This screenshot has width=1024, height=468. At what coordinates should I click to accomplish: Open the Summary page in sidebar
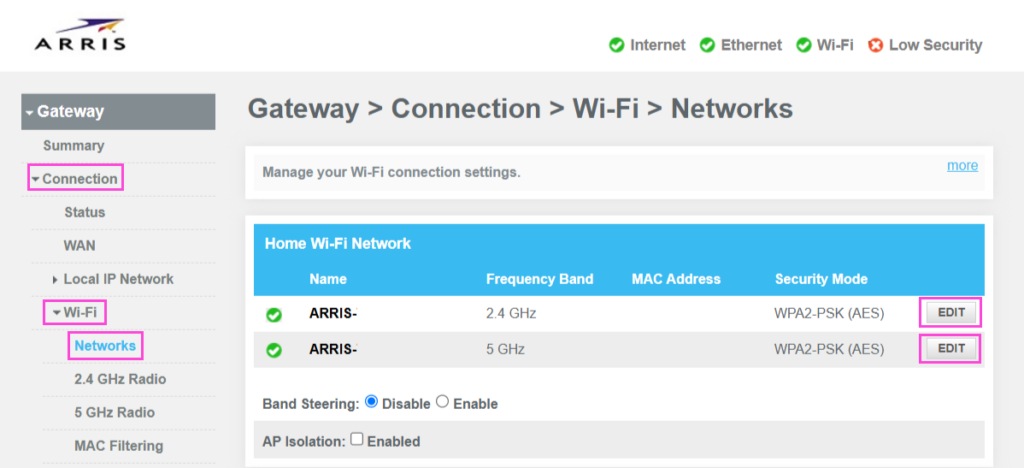coord(73,146)
